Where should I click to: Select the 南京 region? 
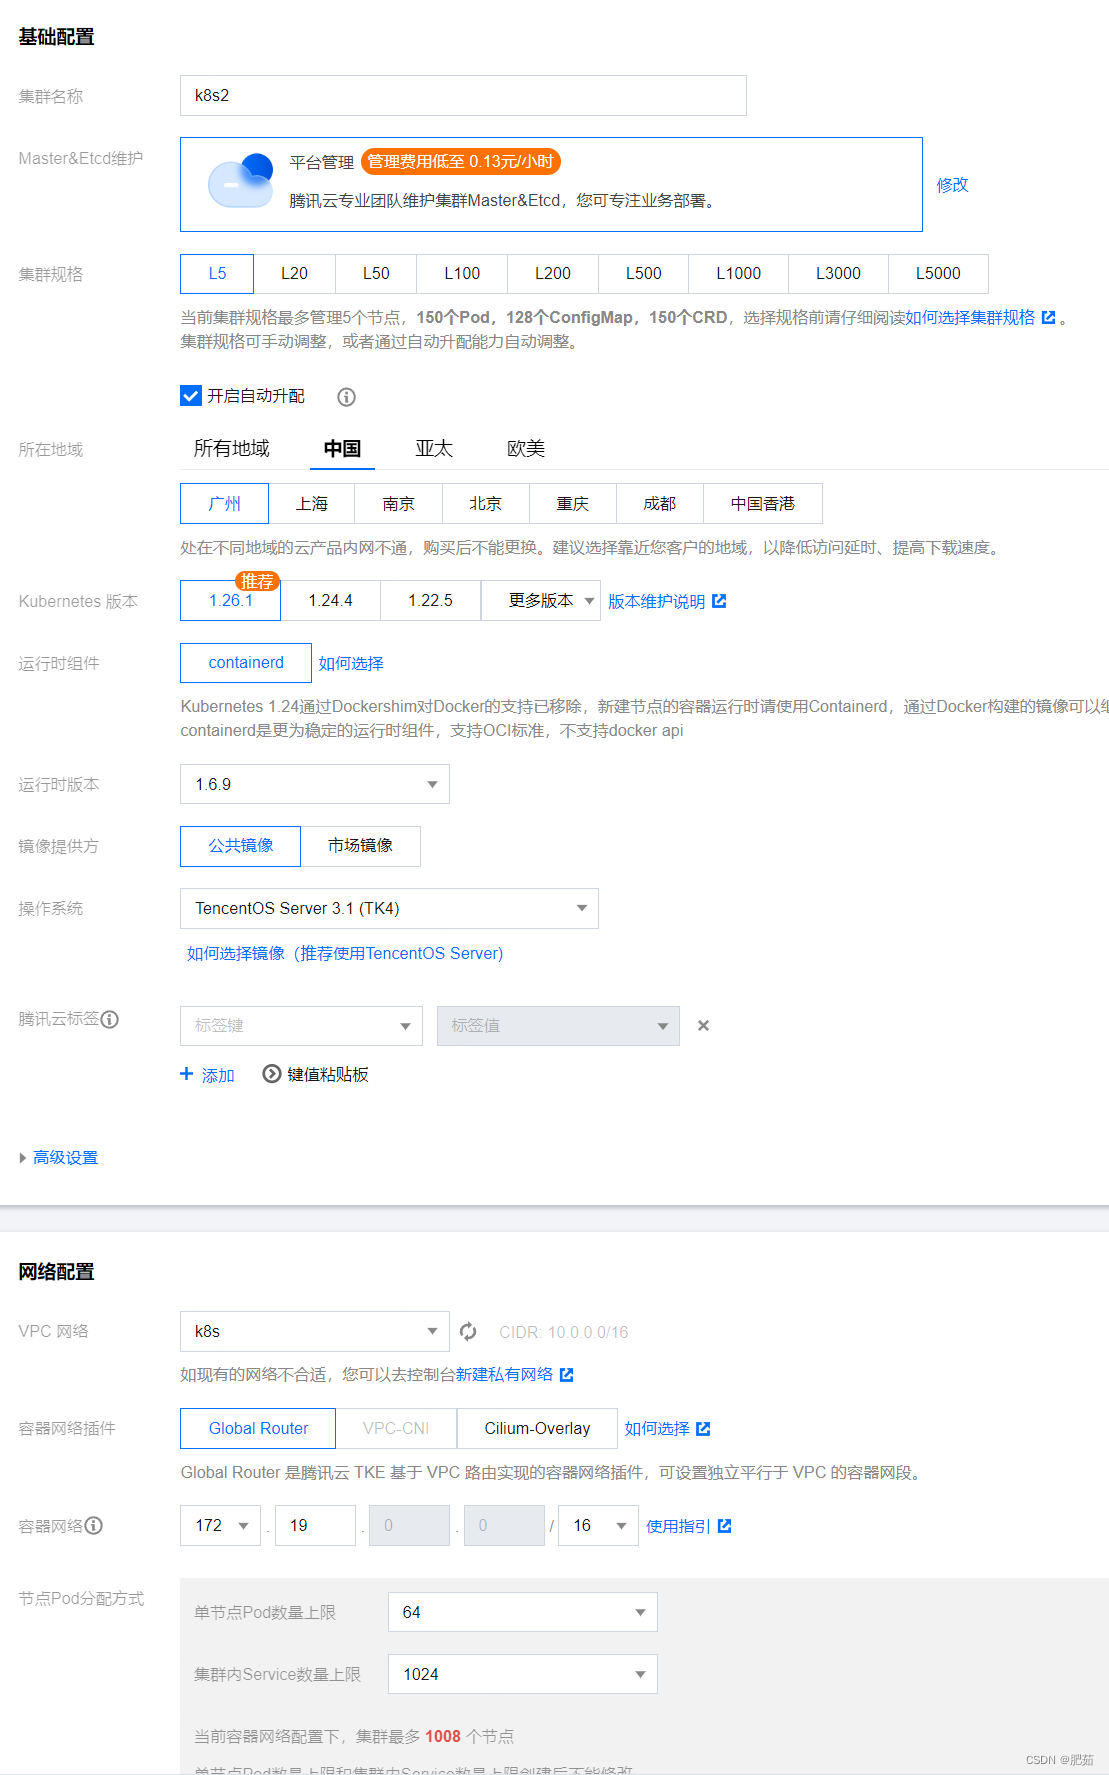tap(399, 504)
